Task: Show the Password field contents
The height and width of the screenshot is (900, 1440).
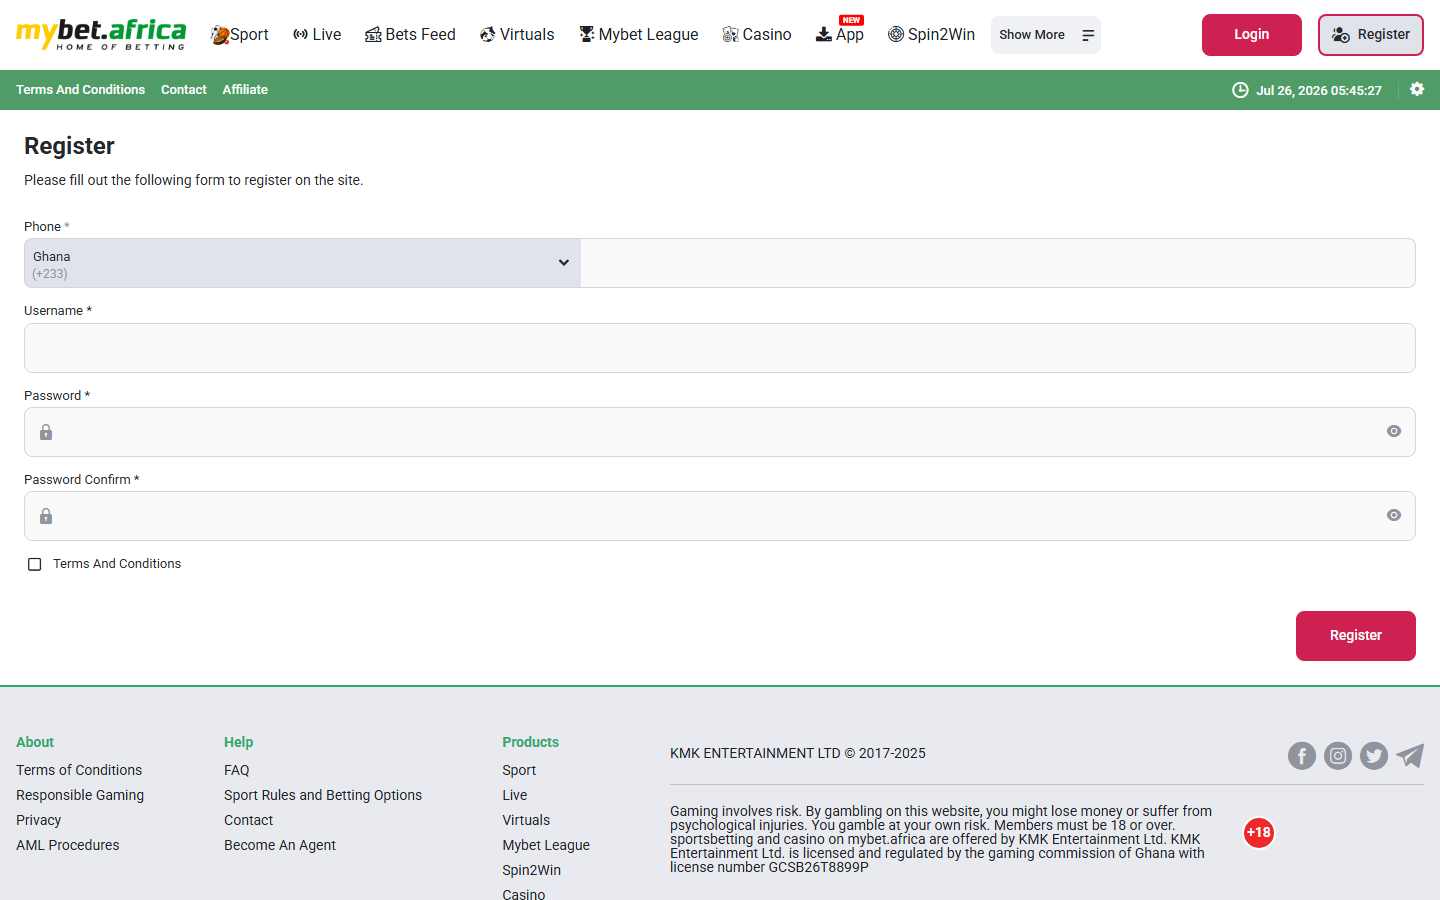Action: pos(1394,431)
